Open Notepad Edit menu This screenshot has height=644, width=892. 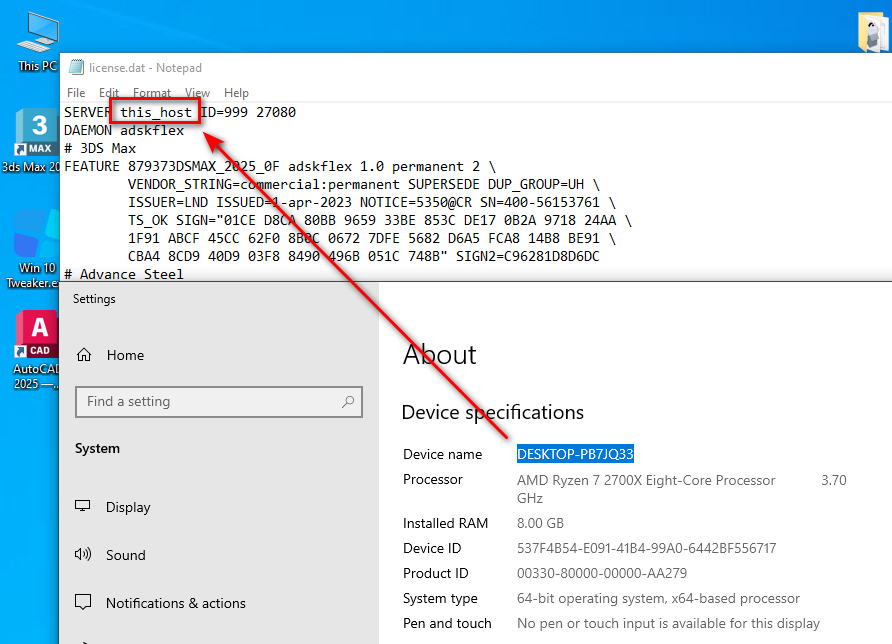109,93
